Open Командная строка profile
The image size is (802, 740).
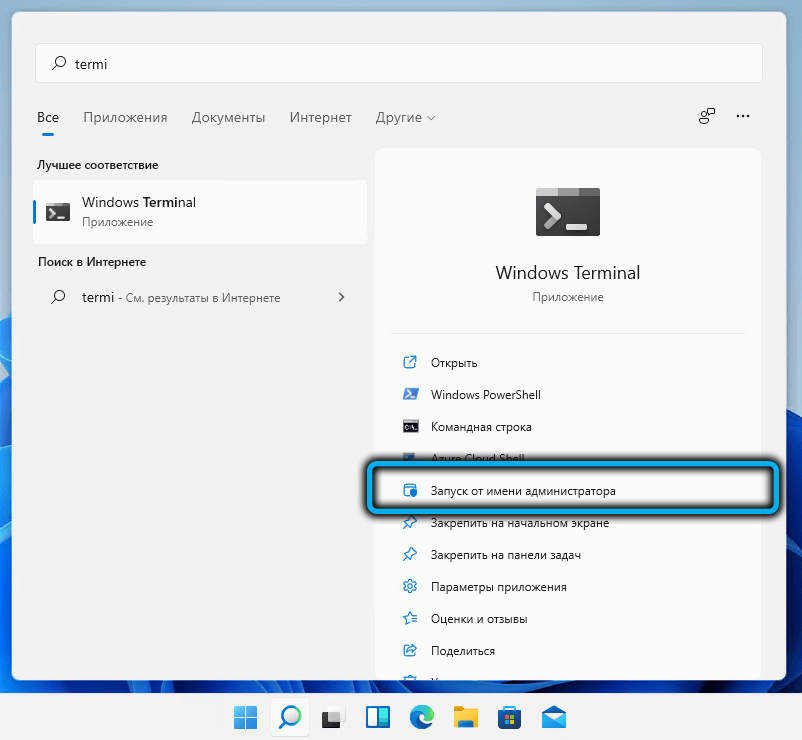point(481,427)
